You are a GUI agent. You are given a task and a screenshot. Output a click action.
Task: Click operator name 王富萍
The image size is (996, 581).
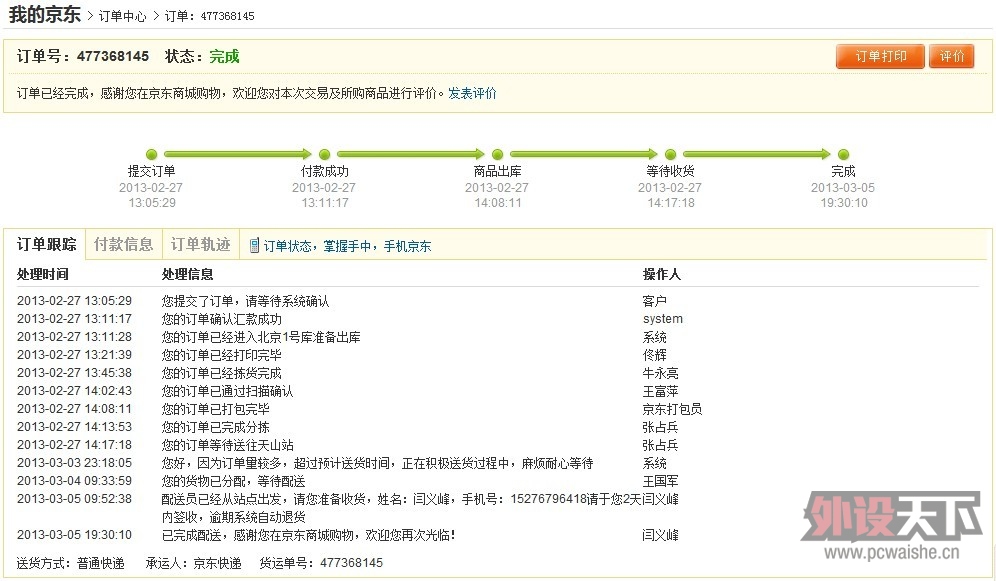(x=660, y=391)
